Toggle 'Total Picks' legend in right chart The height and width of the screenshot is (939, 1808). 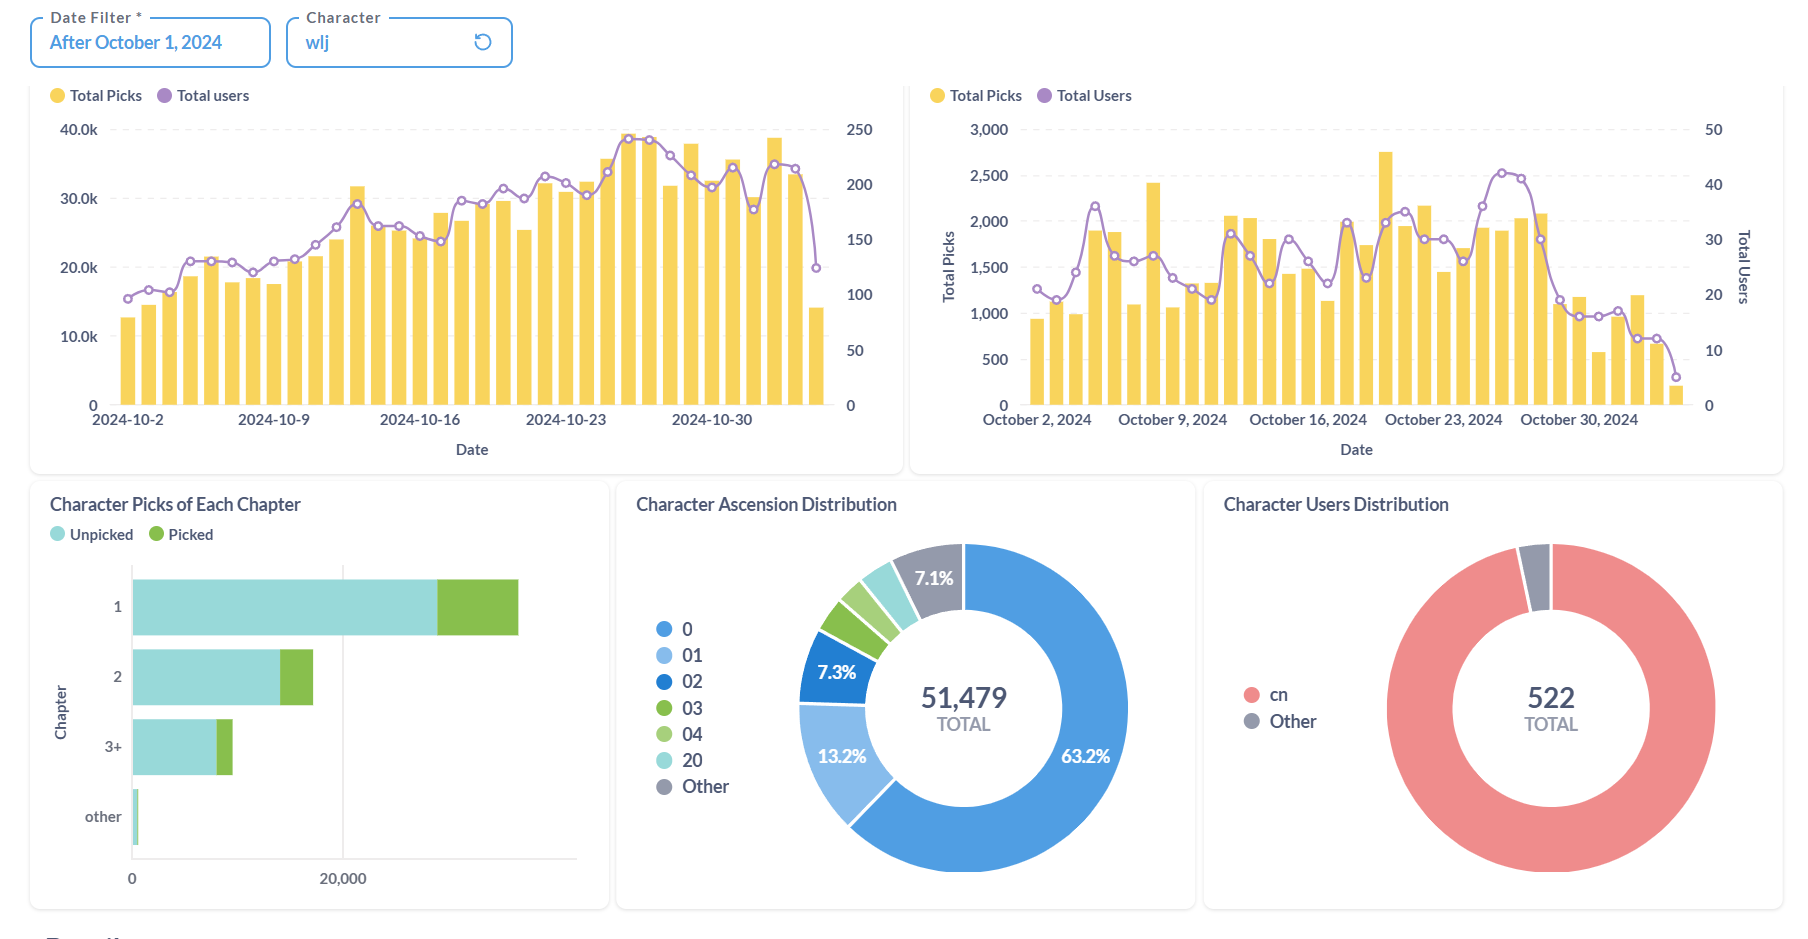pyautogui.click(x=976, y=96)
